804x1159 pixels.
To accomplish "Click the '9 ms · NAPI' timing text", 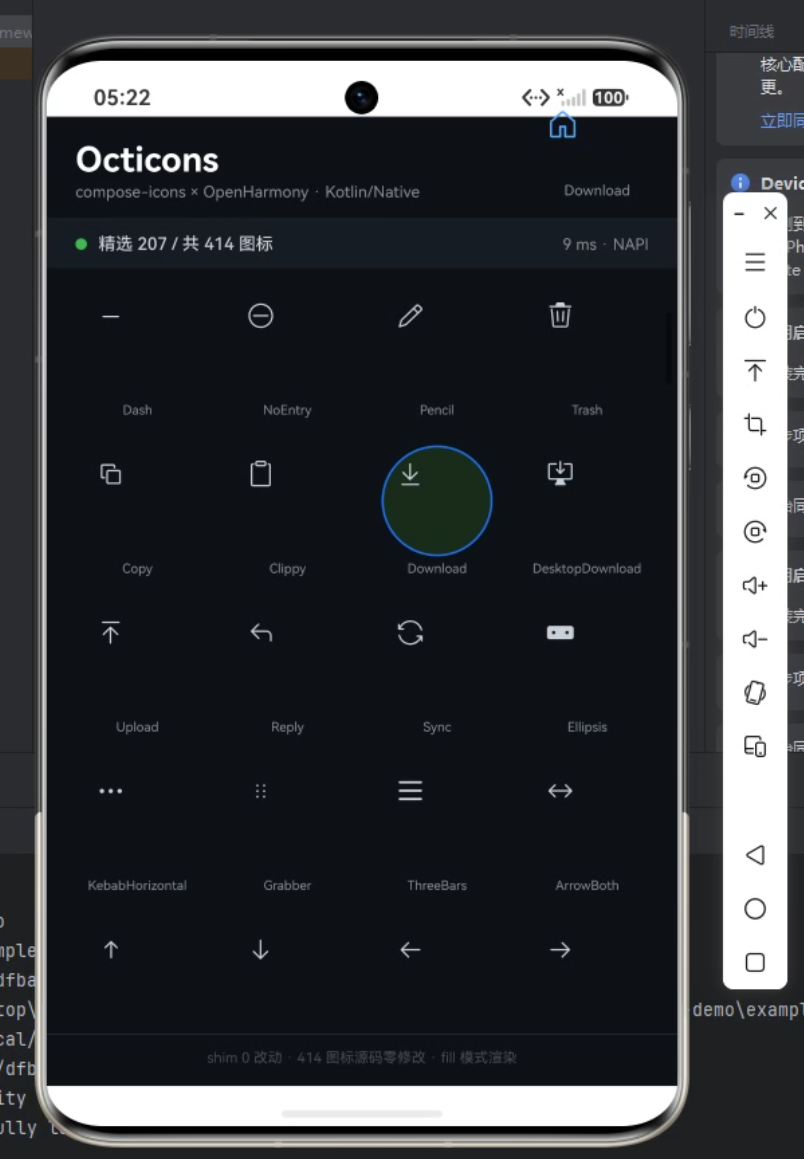I will [x=605, y=244].
